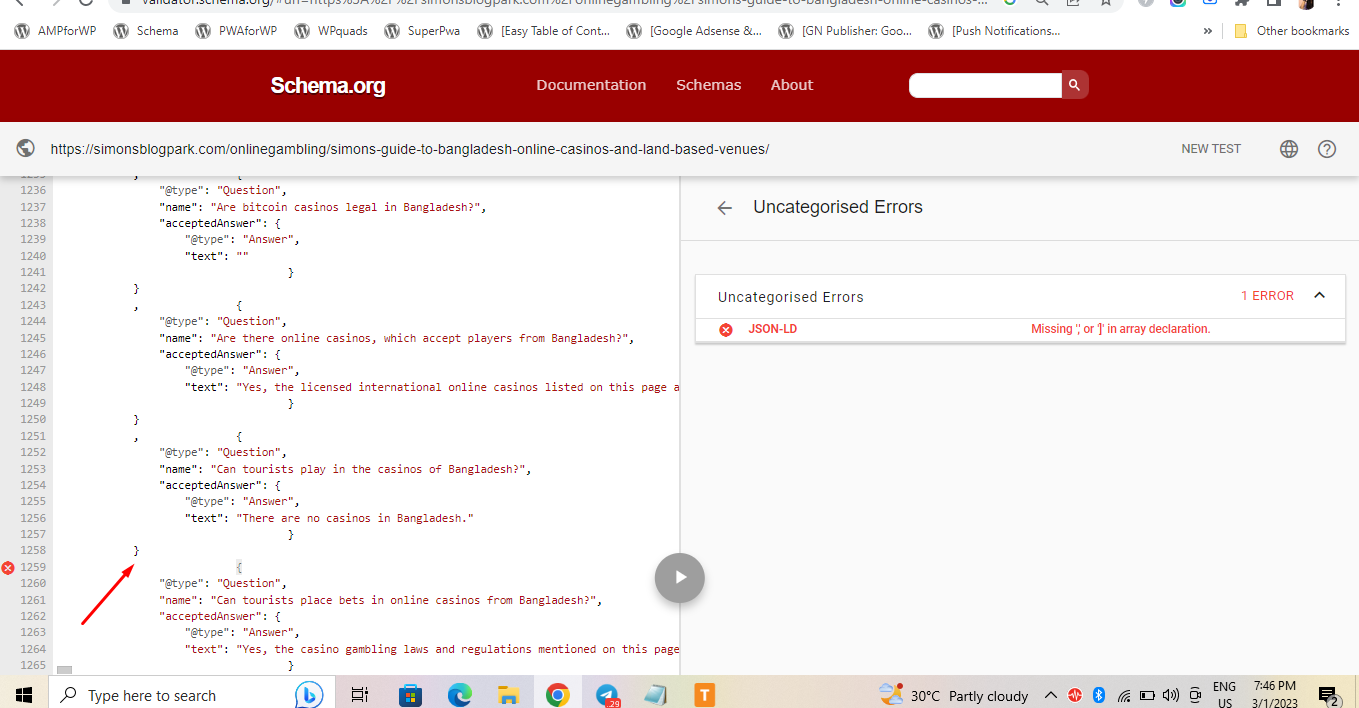Click the red search magnifier button
Image resolution: width=1359 pixels, height=708 pixels.
1075,85
